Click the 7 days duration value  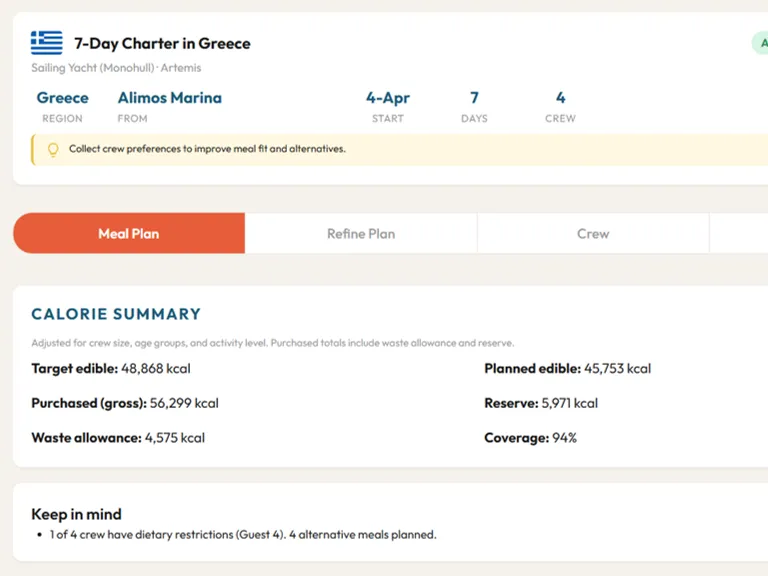474,98
